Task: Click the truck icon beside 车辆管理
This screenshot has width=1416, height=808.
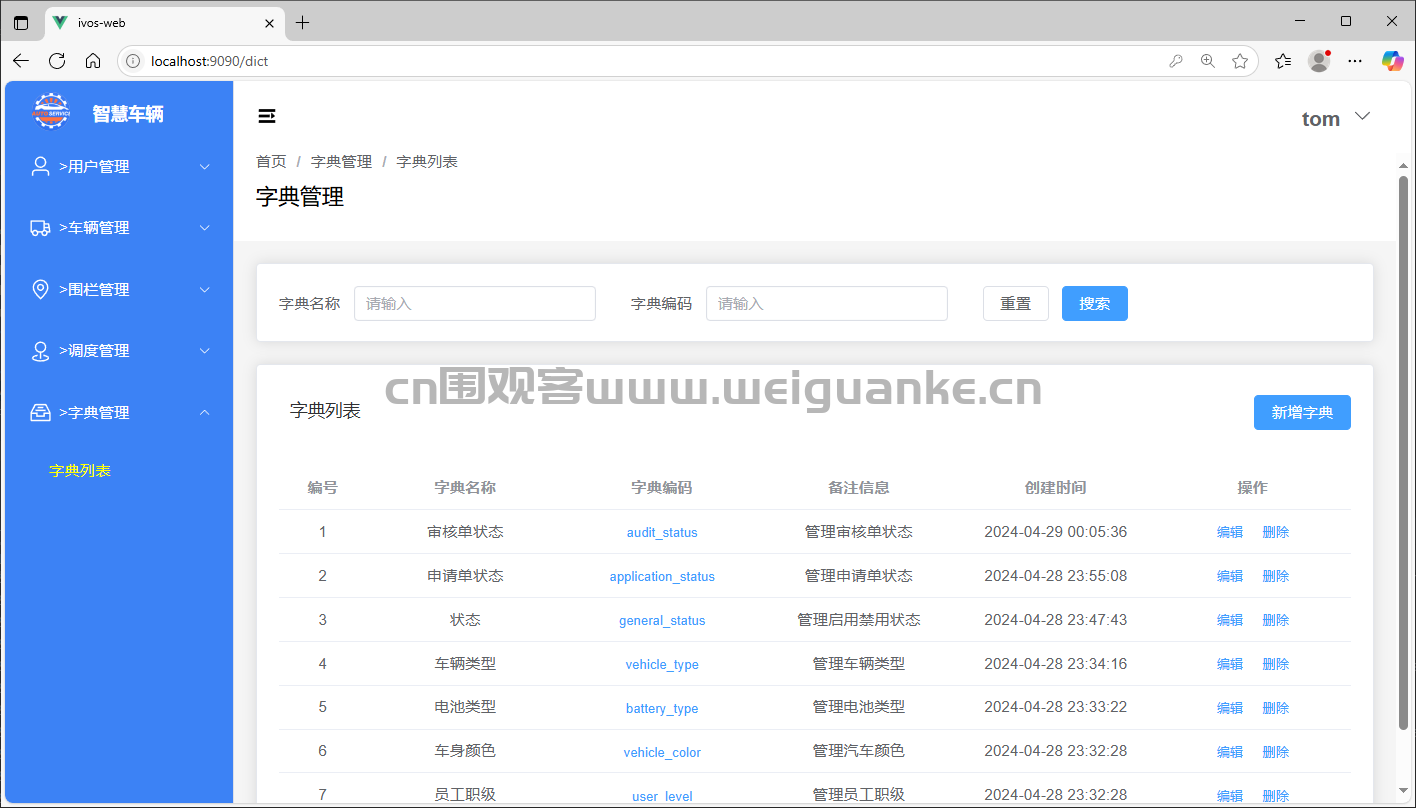Action: tap(40, 228)
